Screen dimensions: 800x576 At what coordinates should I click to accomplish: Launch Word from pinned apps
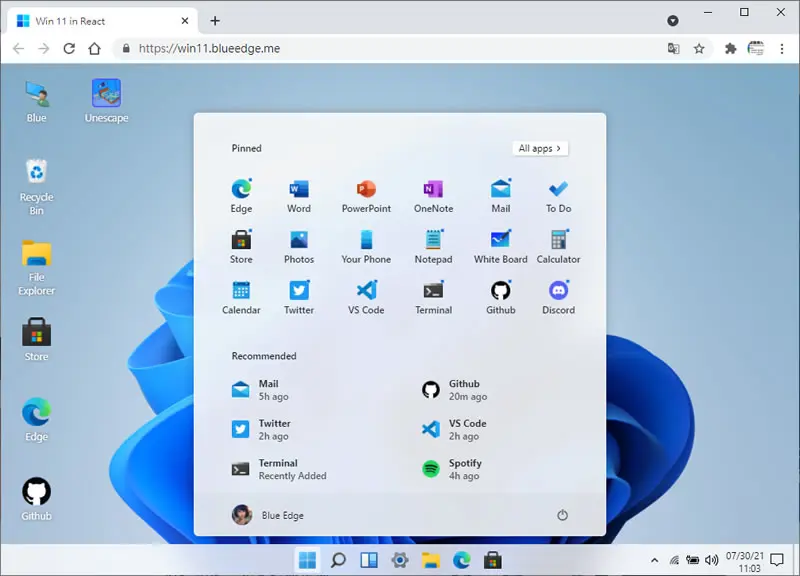pos(299,195)
